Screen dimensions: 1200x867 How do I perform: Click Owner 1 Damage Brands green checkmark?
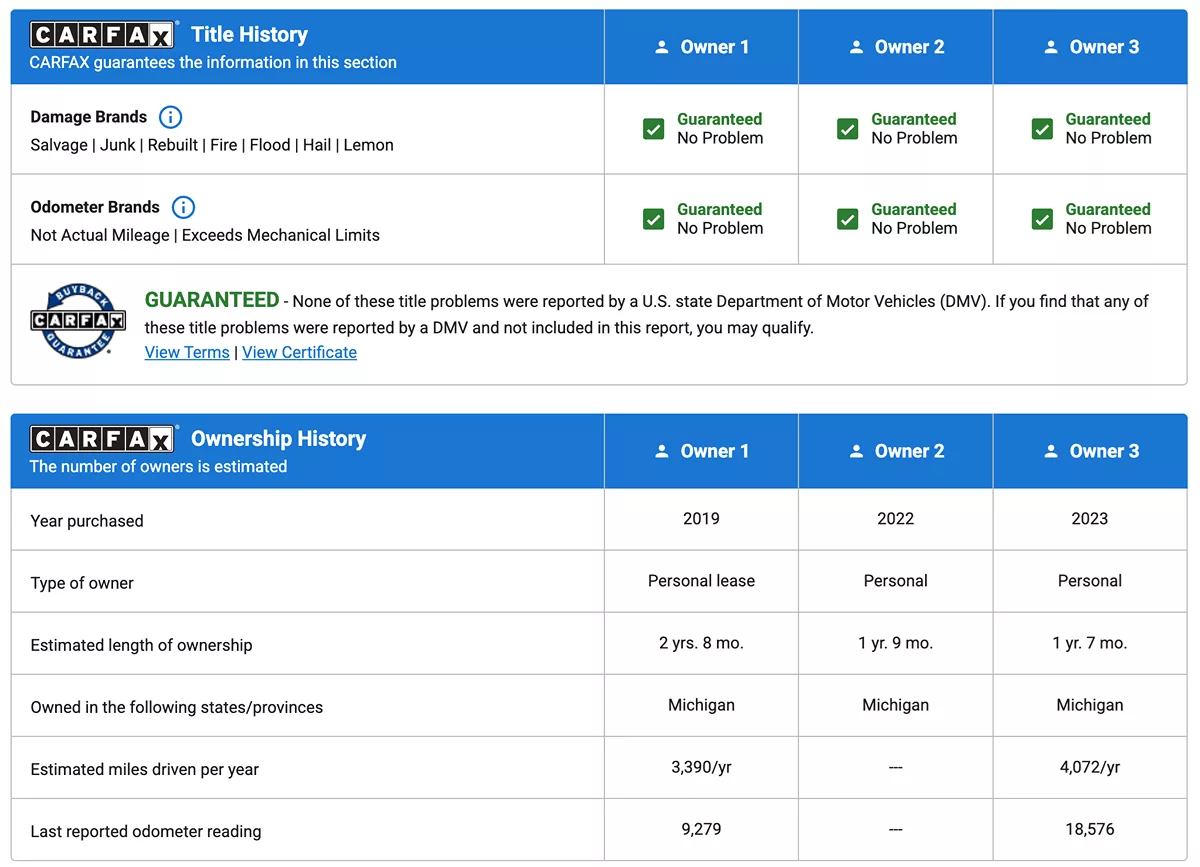(654, 129)
